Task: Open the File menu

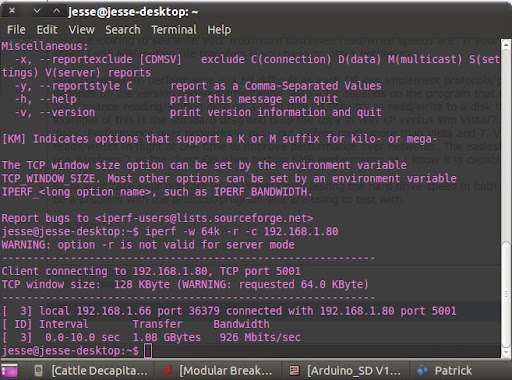Action: coord(16,30)
